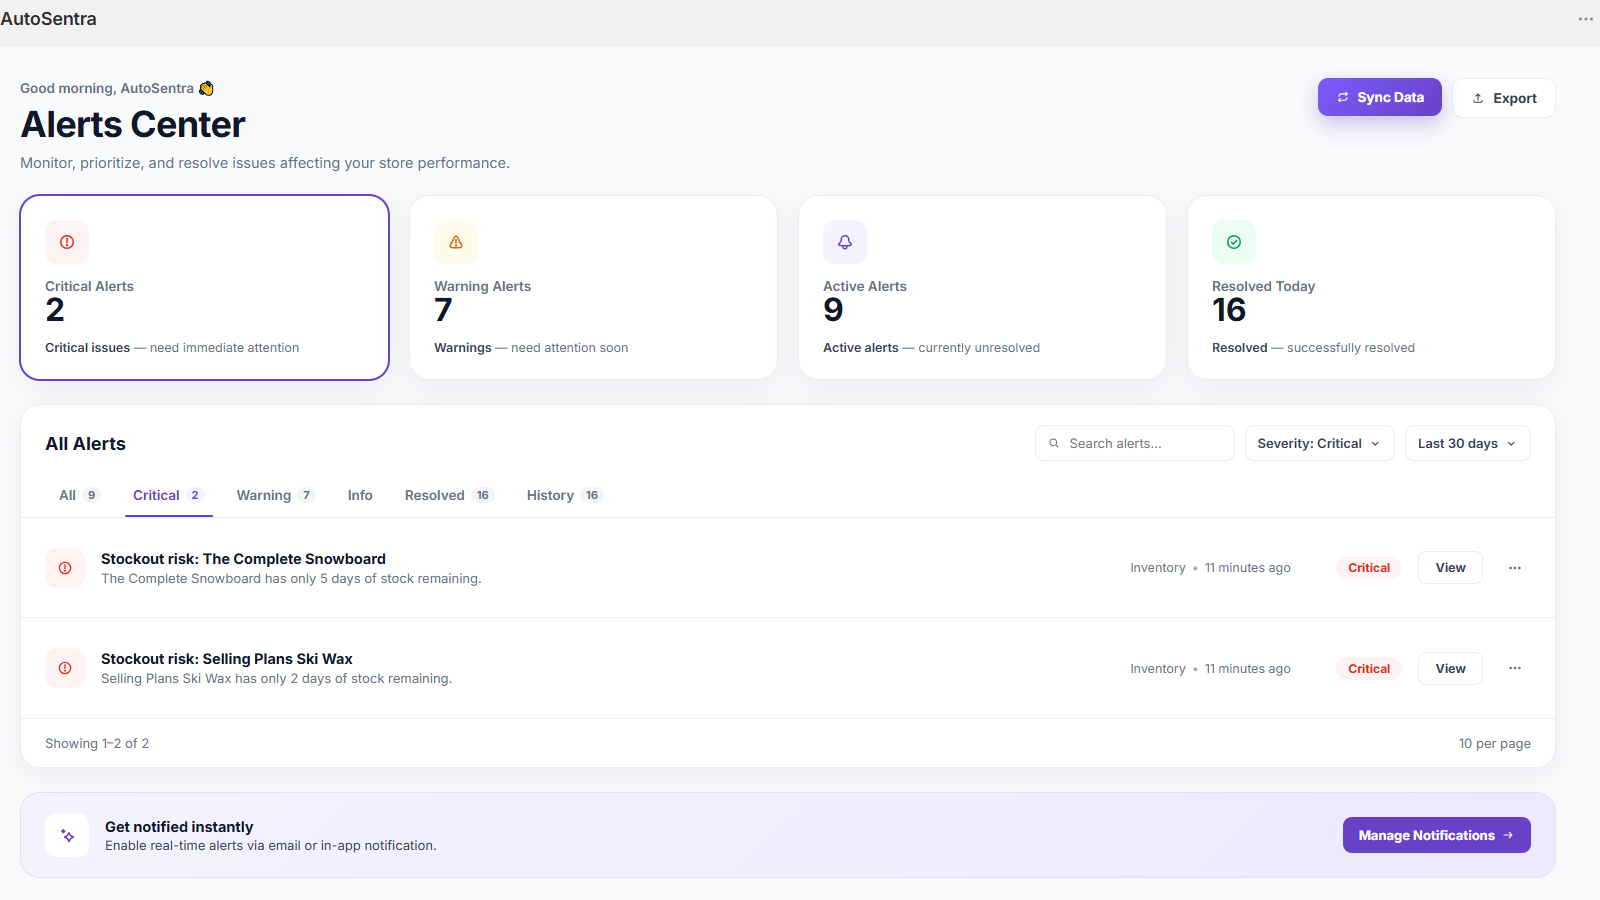Screen dimensions: 1600x900
Task: Focus the Search alerts field
Action: [x=1134, y=443]
